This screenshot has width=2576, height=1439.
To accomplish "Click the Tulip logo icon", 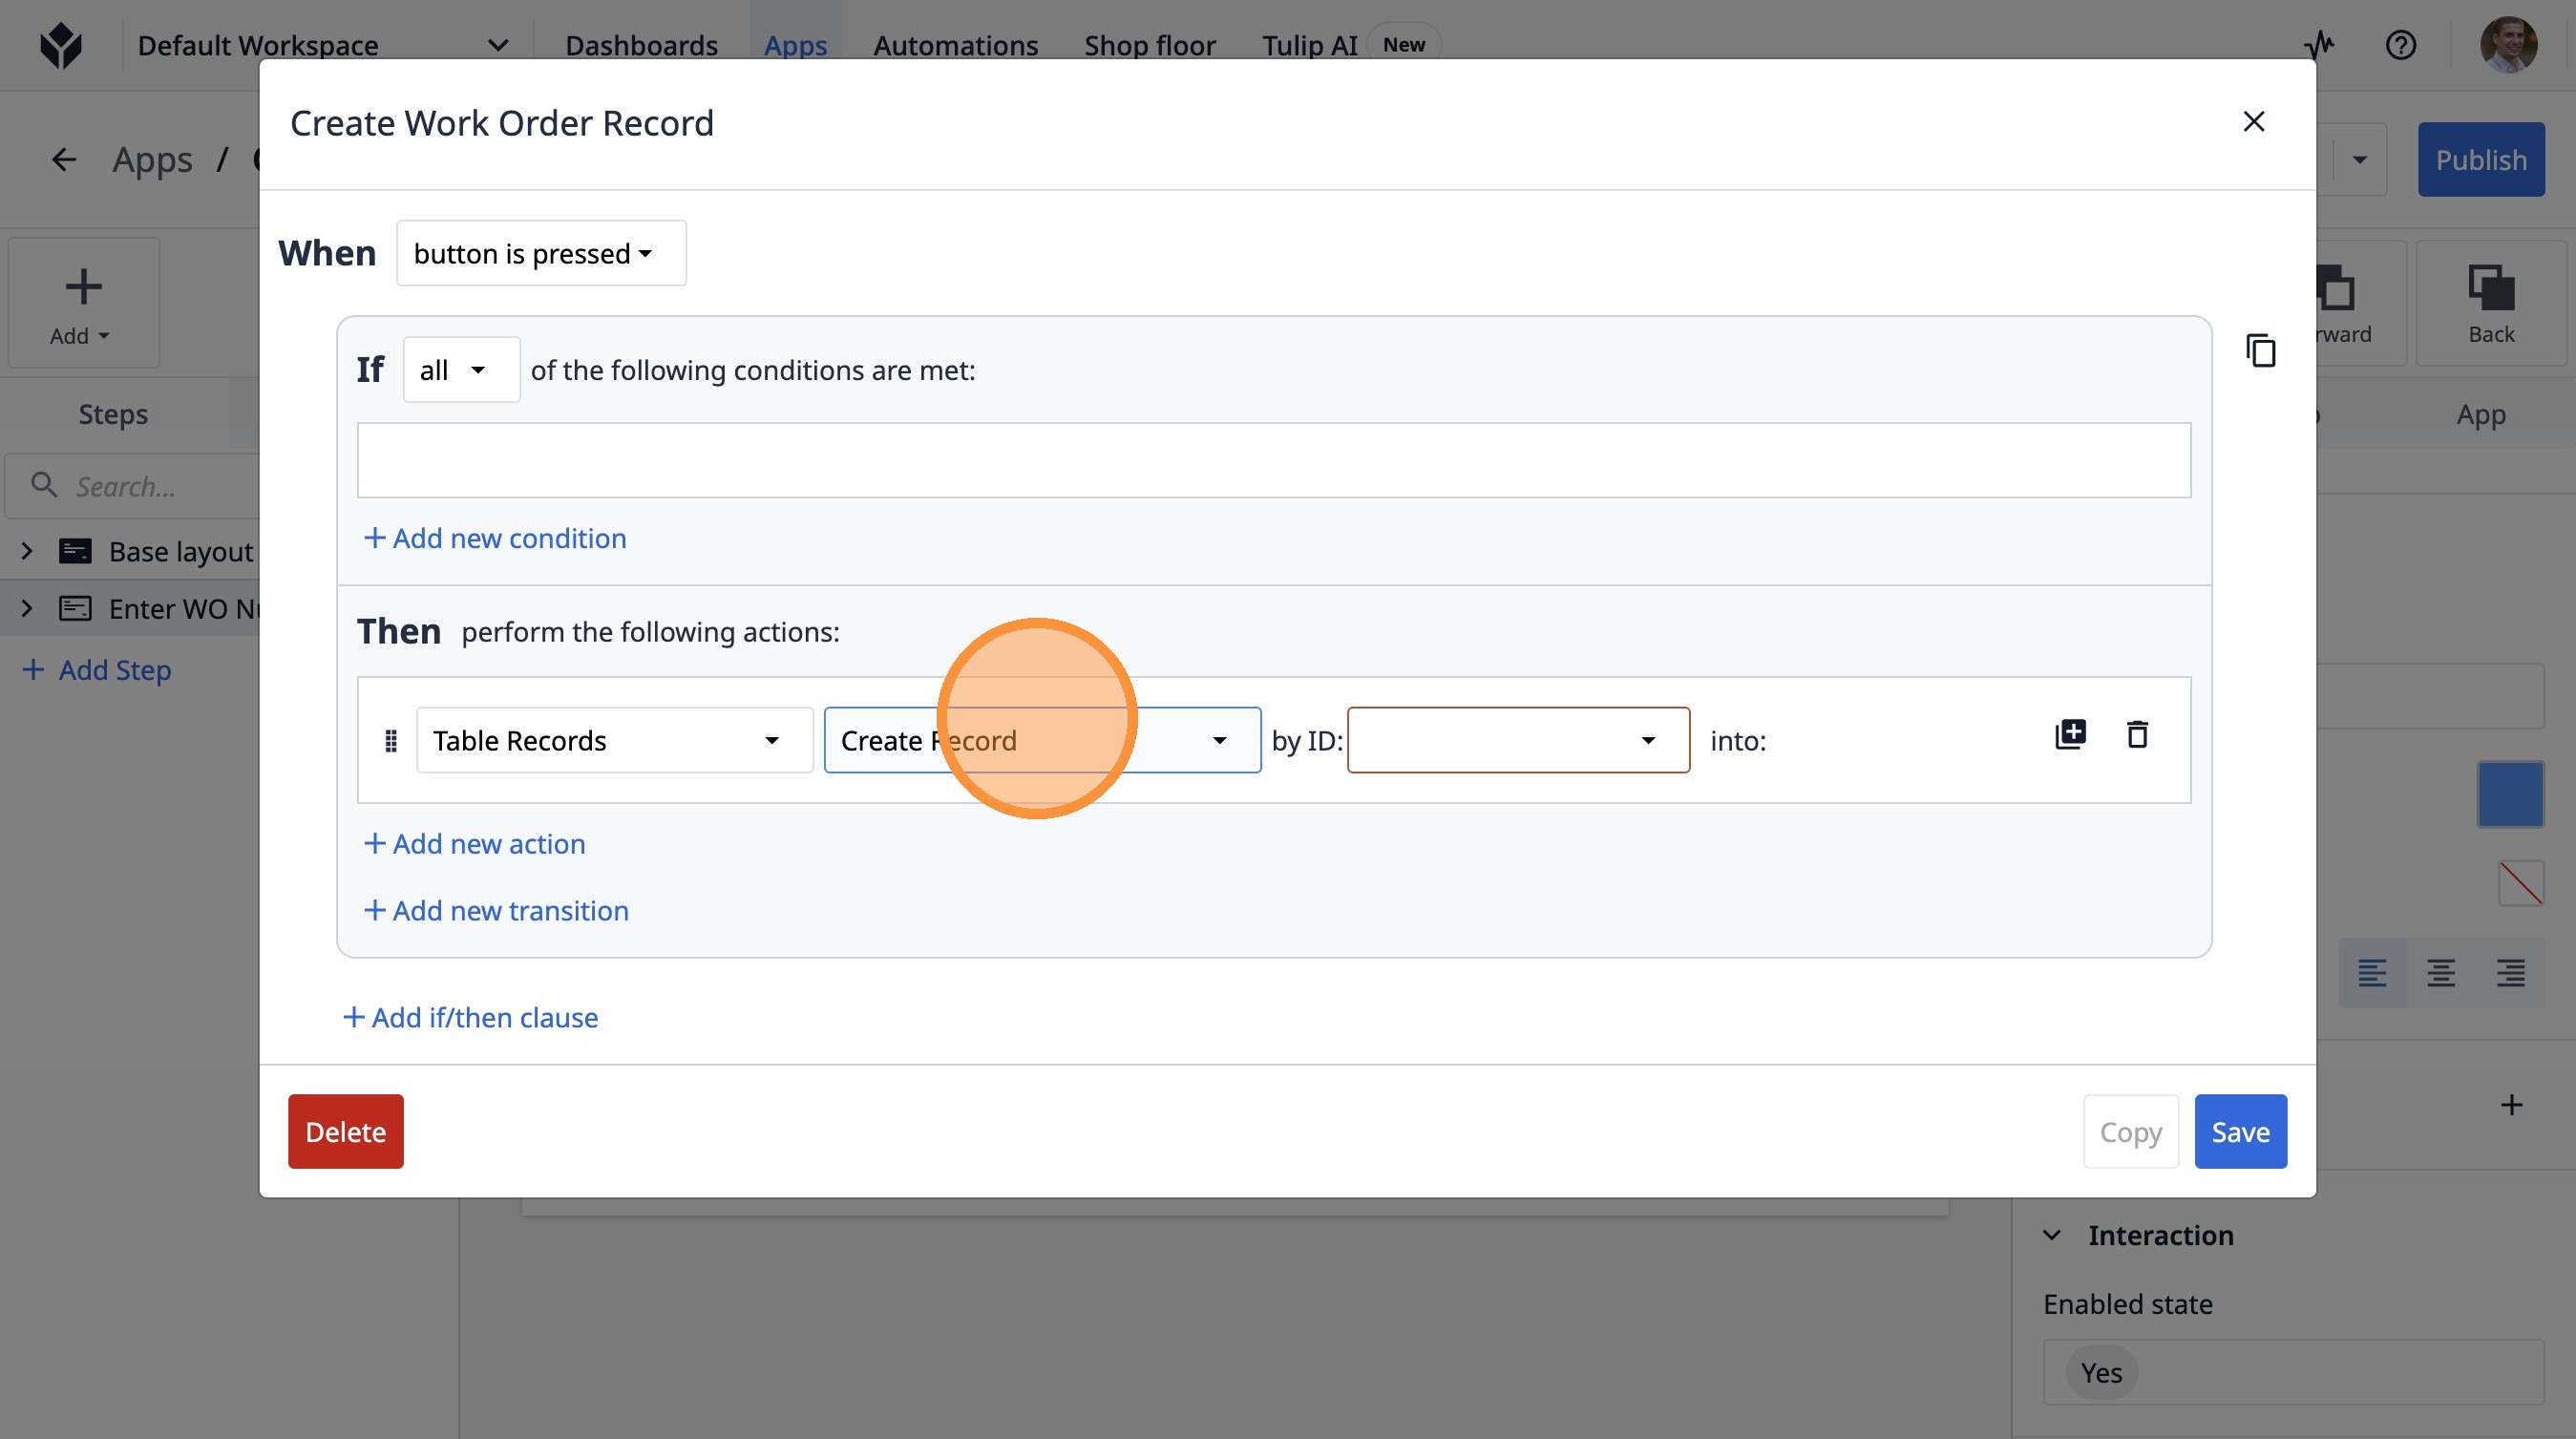I will pyautogui.click(x=61, y=45).
